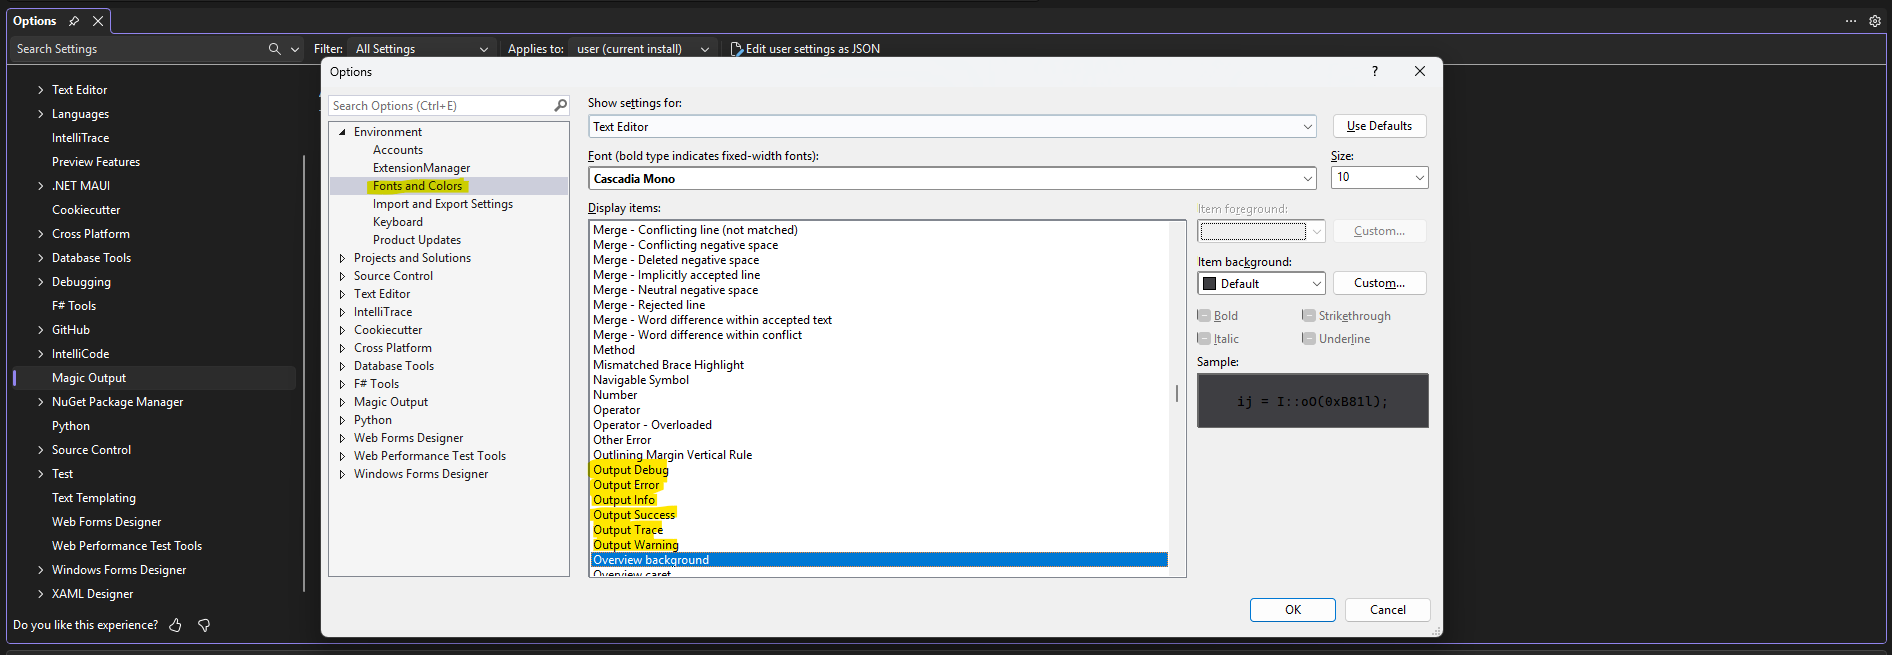Open the font Size dropdown

[1379, 177]
